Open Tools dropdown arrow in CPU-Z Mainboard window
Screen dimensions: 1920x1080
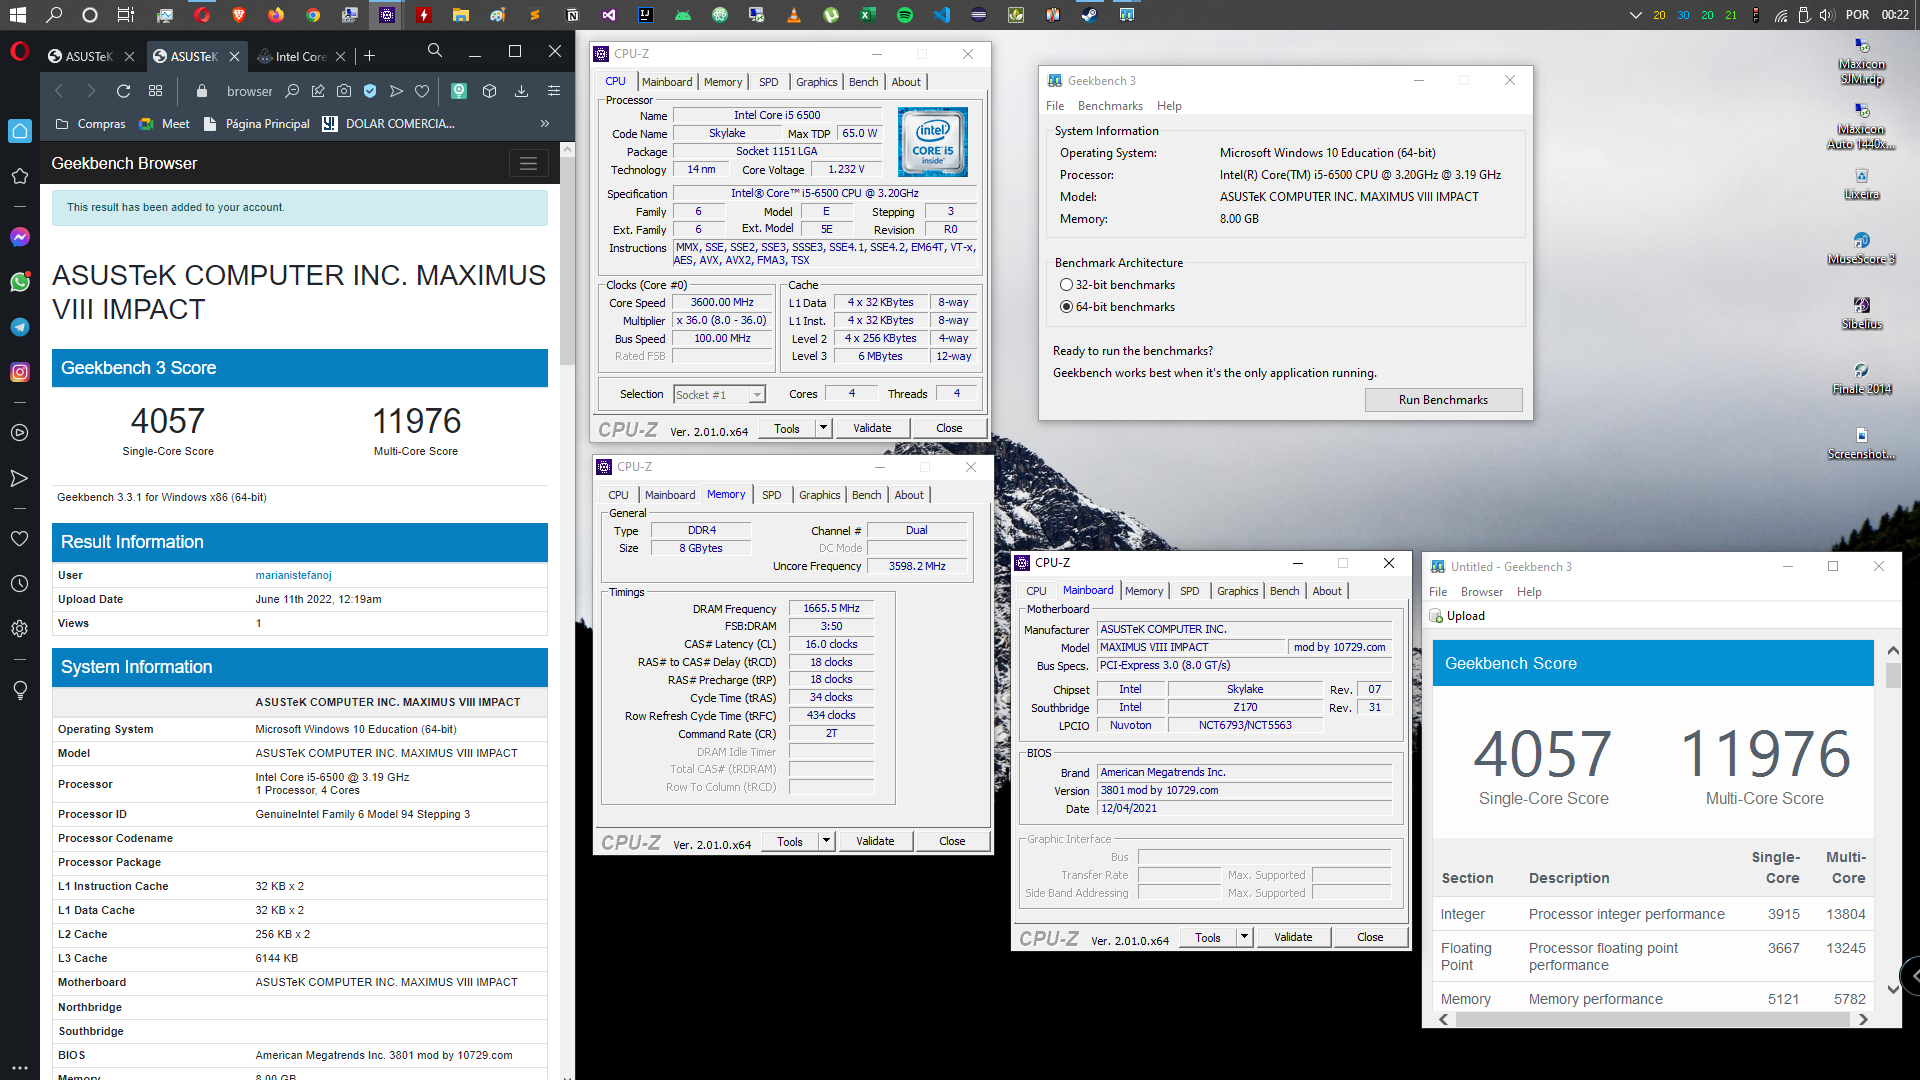point(1244,937)
